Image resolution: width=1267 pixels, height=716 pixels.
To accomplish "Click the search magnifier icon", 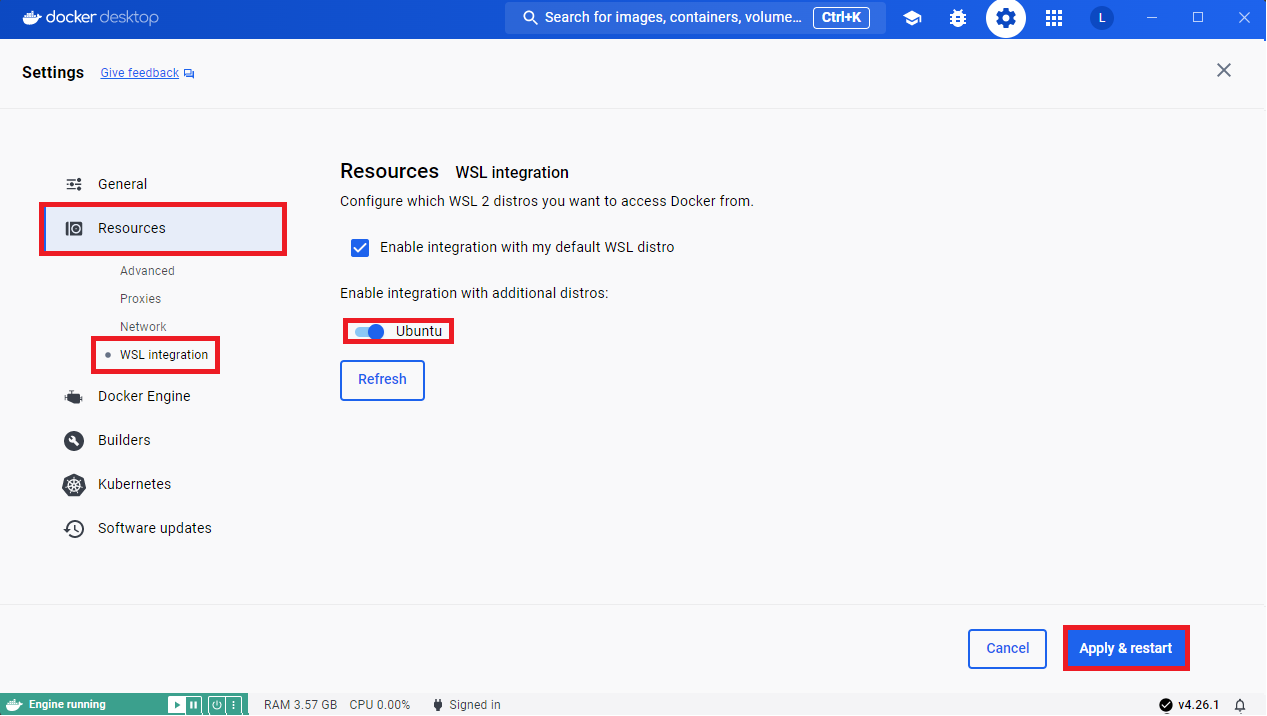I will click(x=528, y=18).
